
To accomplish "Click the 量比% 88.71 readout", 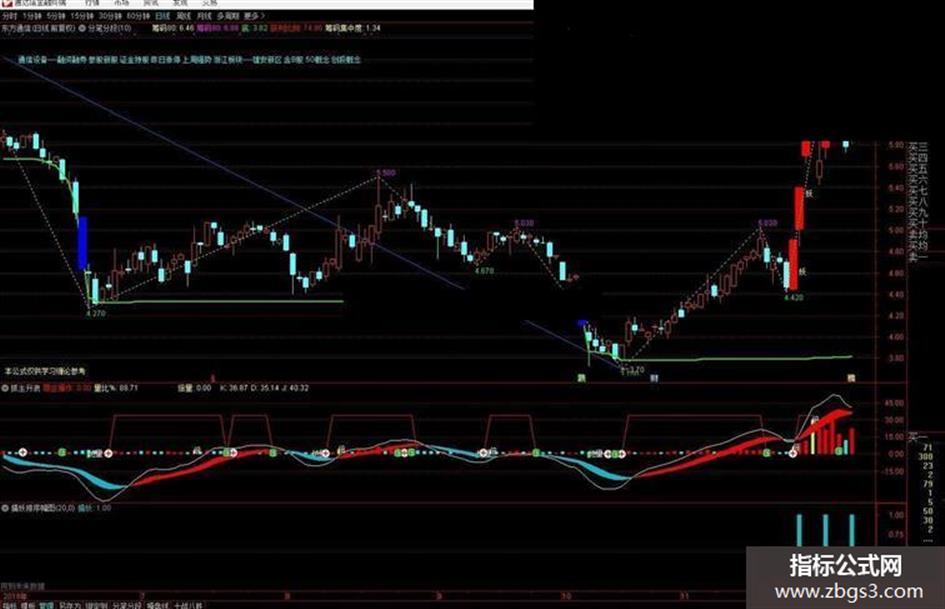I will [116, 388].
